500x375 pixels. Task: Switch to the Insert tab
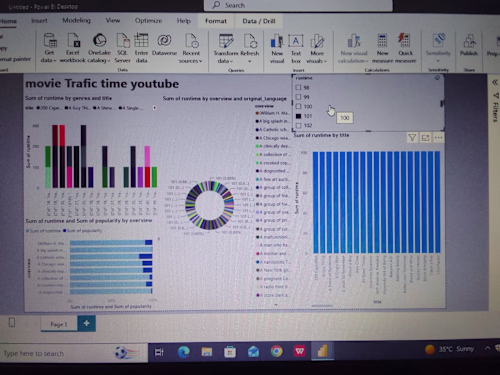(39, 21)
